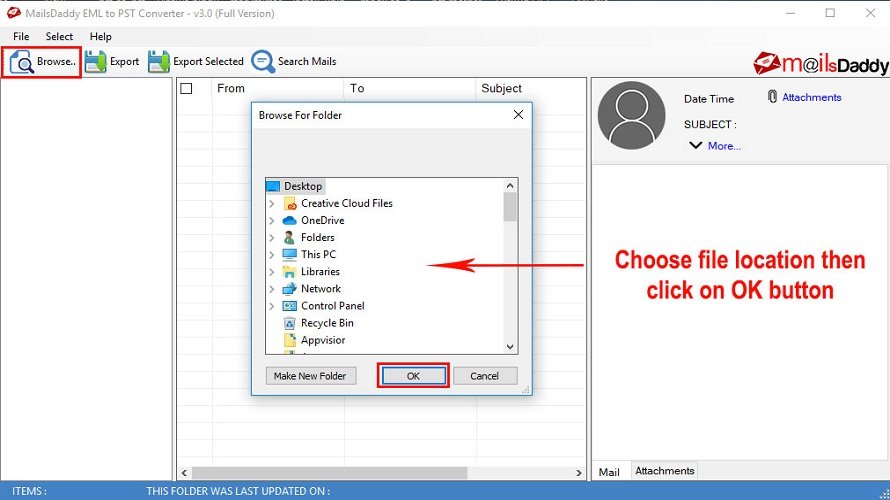890x500 pixels.
Task: Click the Desktop folder icon
Action: (273, 186)
